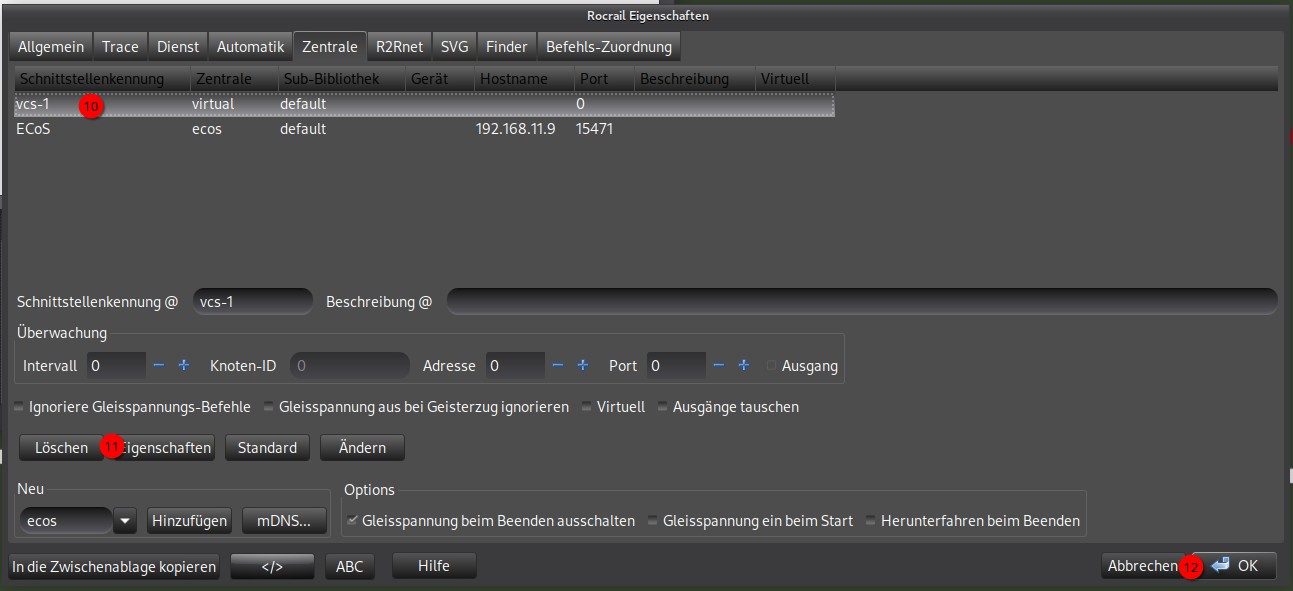Confirm with the OK button

1236,566
